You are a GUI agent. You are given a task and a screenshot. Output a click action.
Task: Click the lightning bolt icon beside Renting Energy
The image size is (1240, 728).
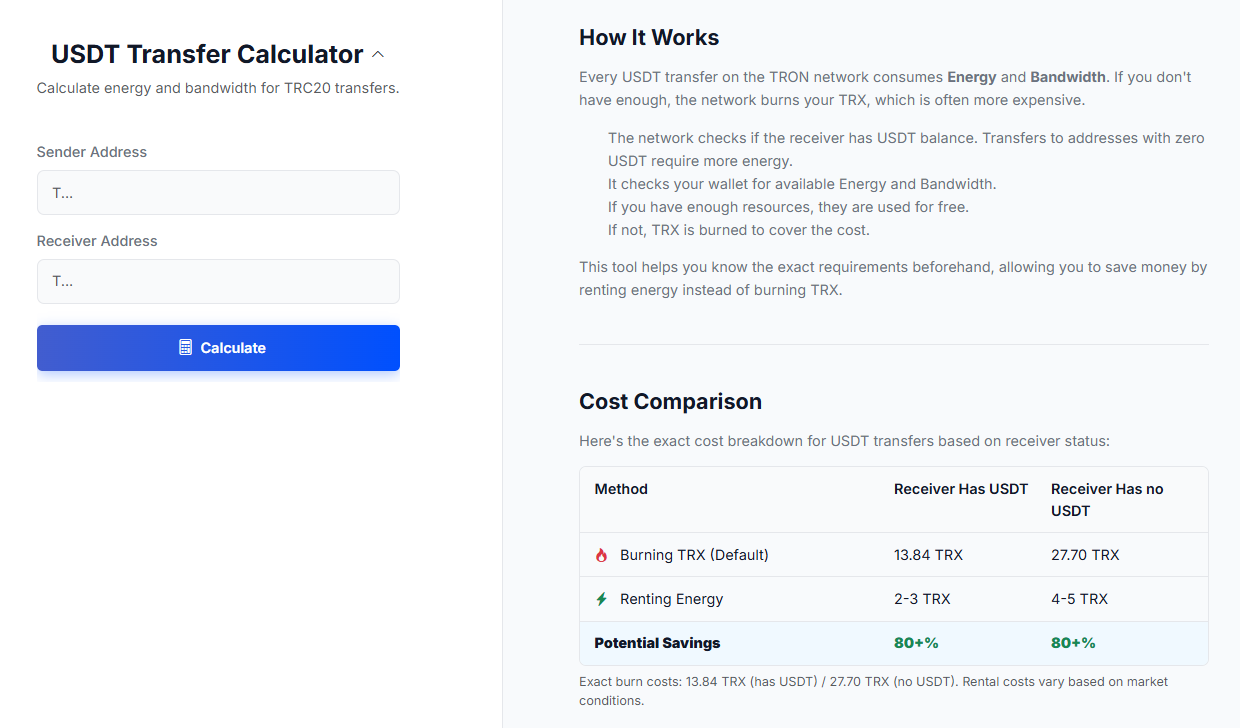[601, 599]
